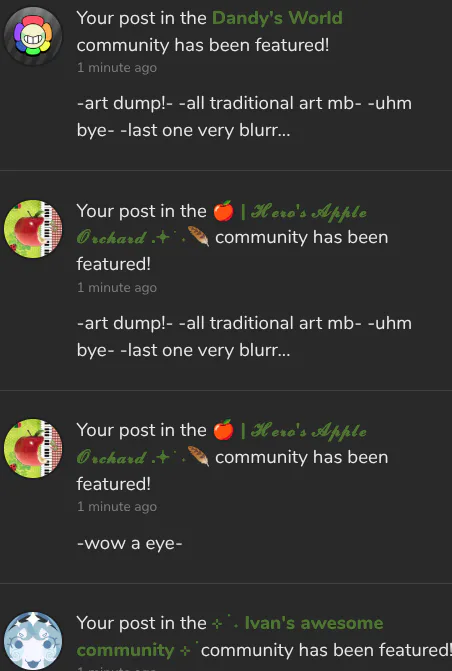The height and width of the screenshot is (671, 452).
Task: Open the art dump post preview under Dandy's World
Action: [244, 116]
